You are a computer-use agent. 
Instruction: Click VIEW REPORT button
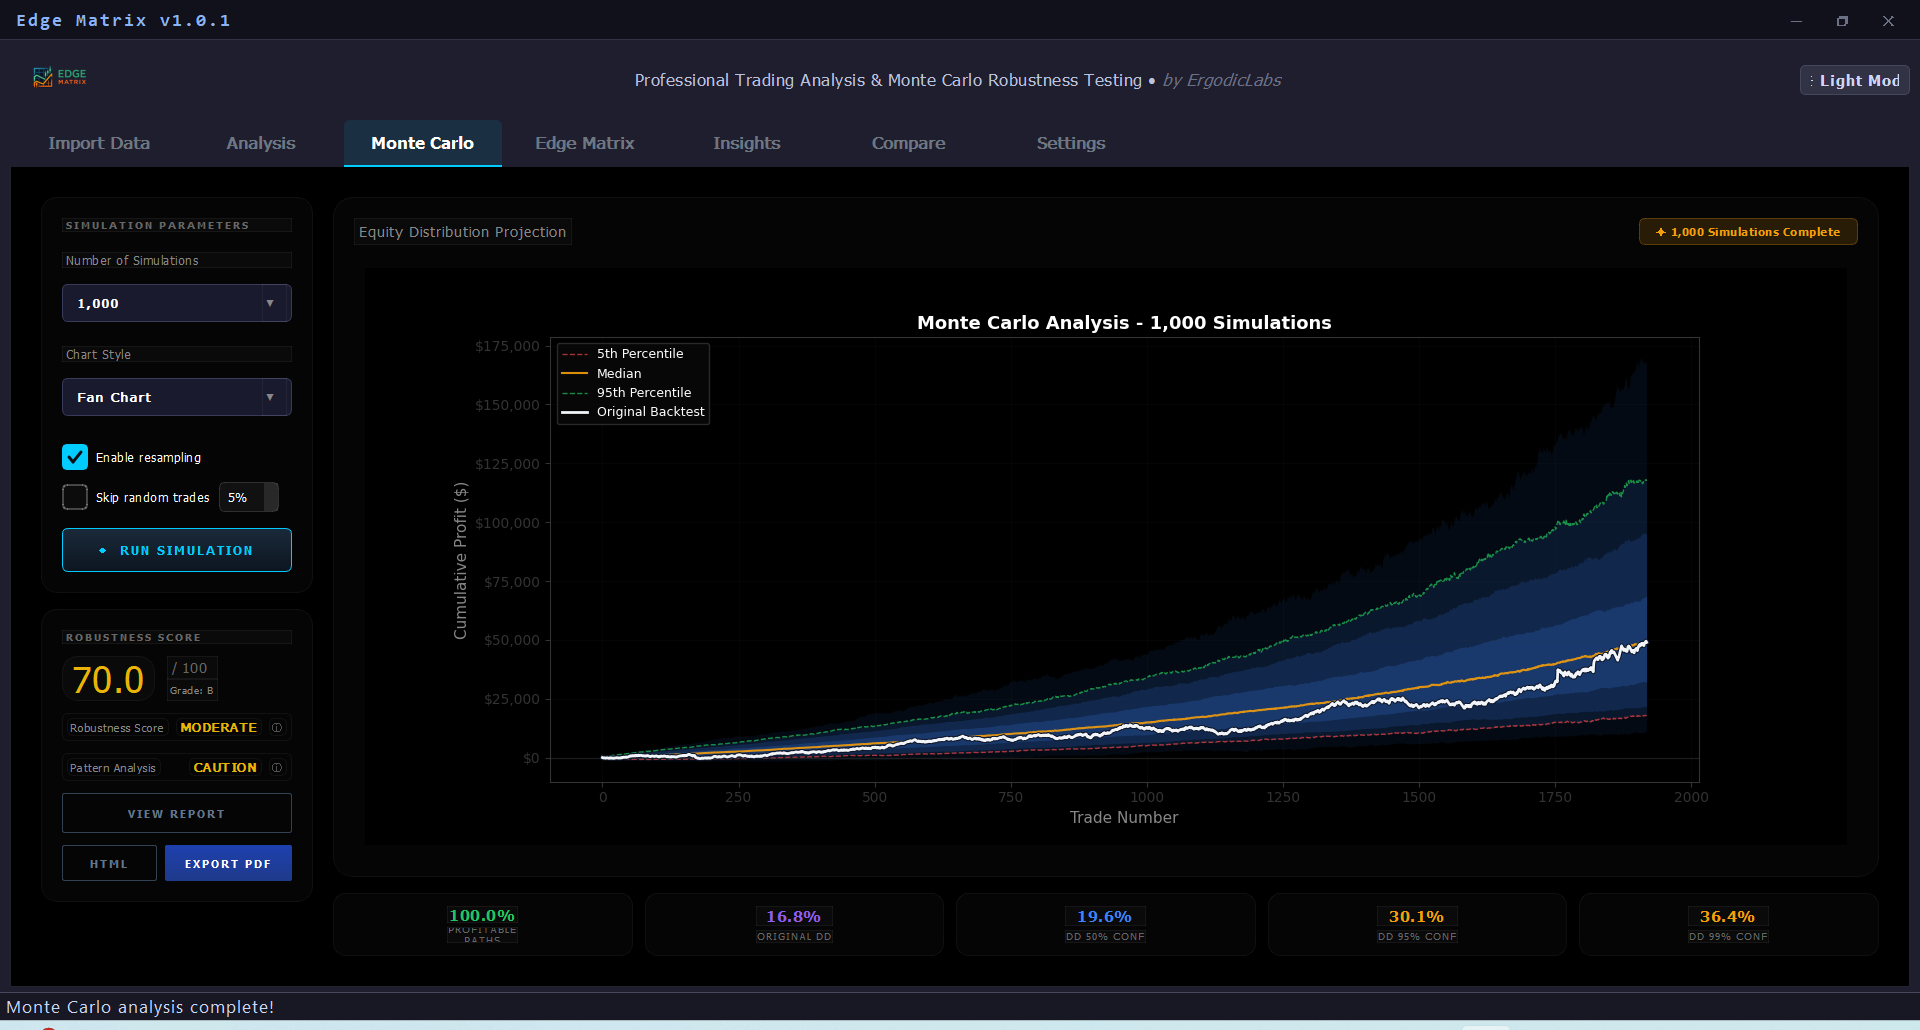[177, 814]
